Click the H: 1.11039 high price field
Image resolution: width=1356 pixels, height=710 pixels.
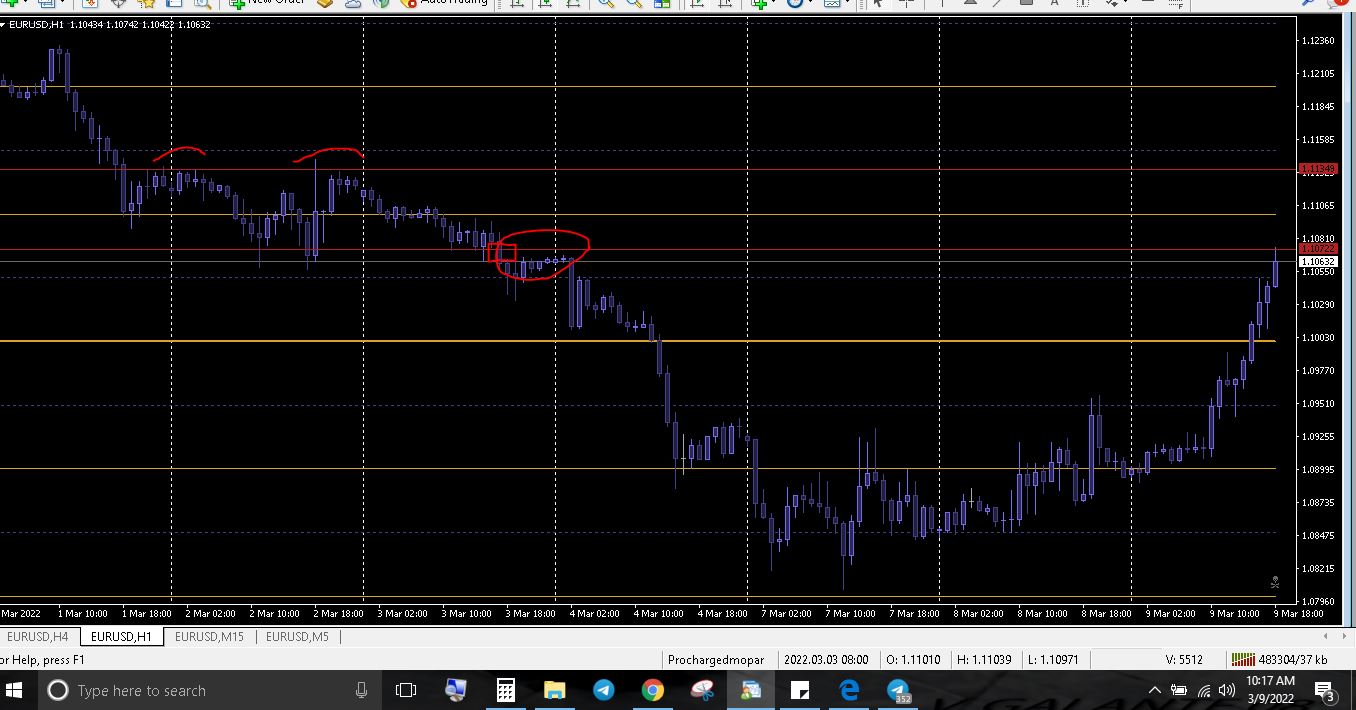[984, 660]
